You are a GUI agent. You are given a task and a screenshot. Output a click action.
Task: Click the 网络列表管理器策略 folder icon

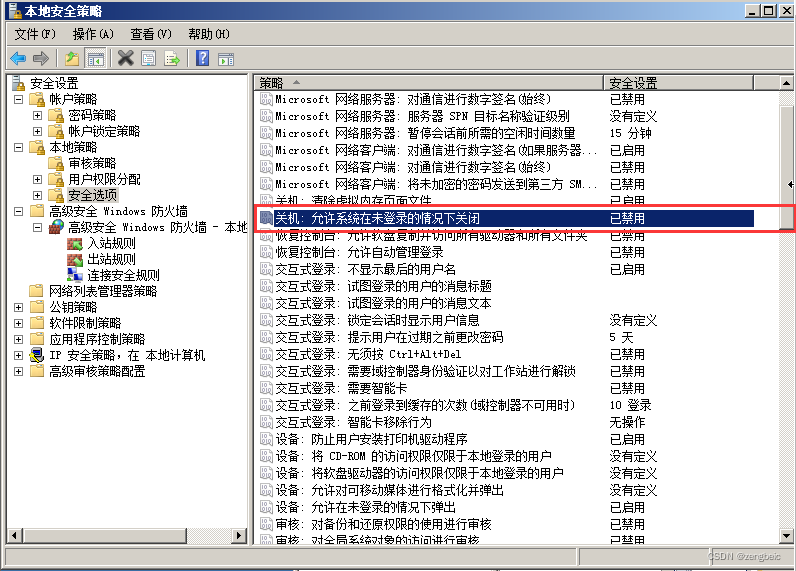[x=37, y=291]
